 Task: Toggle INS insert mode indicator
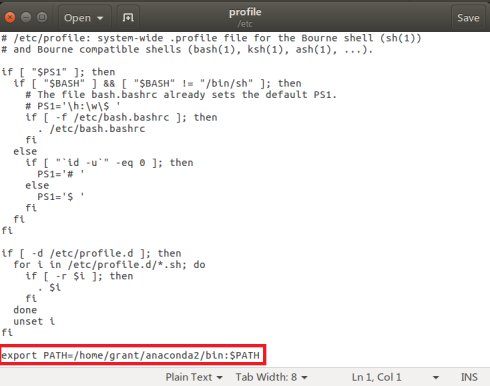pos(469,377)
